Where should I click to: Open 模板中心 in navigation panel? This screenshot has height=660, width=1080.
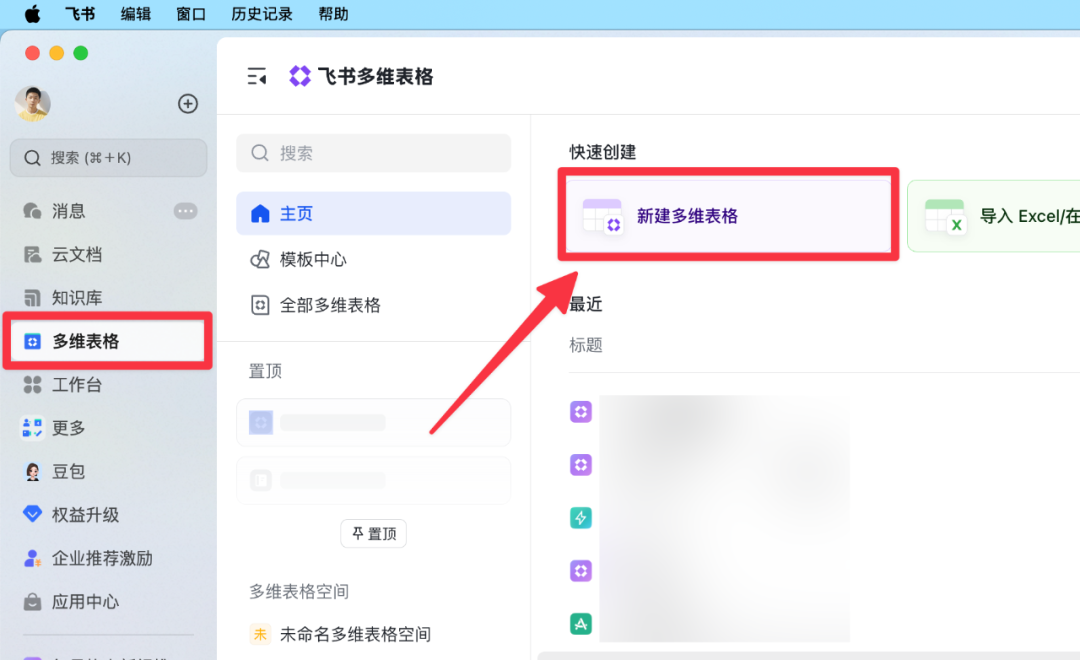coord(313,260)
